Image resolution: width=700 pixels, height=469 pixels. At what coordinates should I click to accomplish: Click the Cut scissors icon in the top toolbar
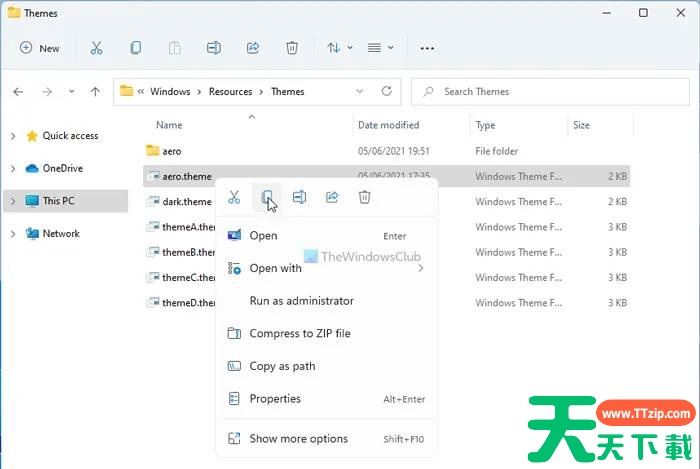[96, 48]
